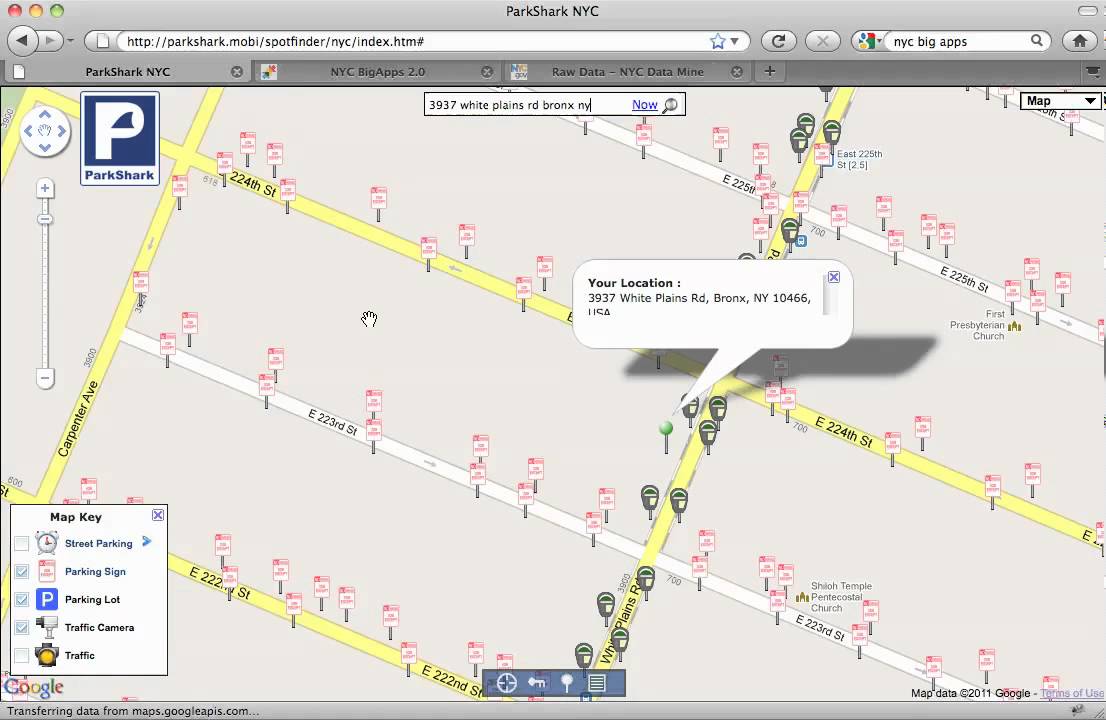This screenshot has width=1106, height=720.
Task: Pan the map right with the arrow
Action: click(x=61, y=130)
